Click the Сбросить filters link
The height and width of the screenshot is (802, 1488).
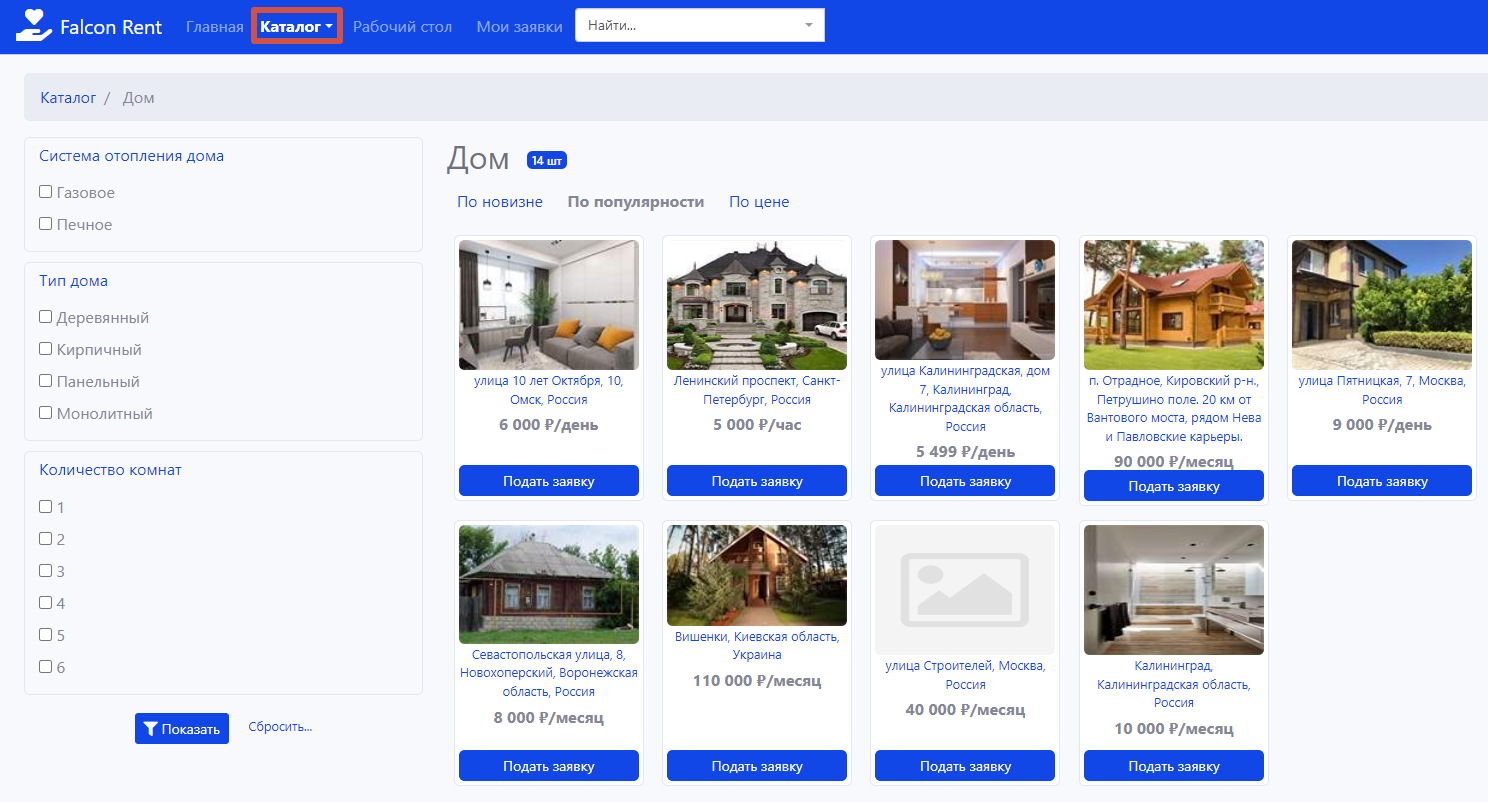tap(280, 727)
